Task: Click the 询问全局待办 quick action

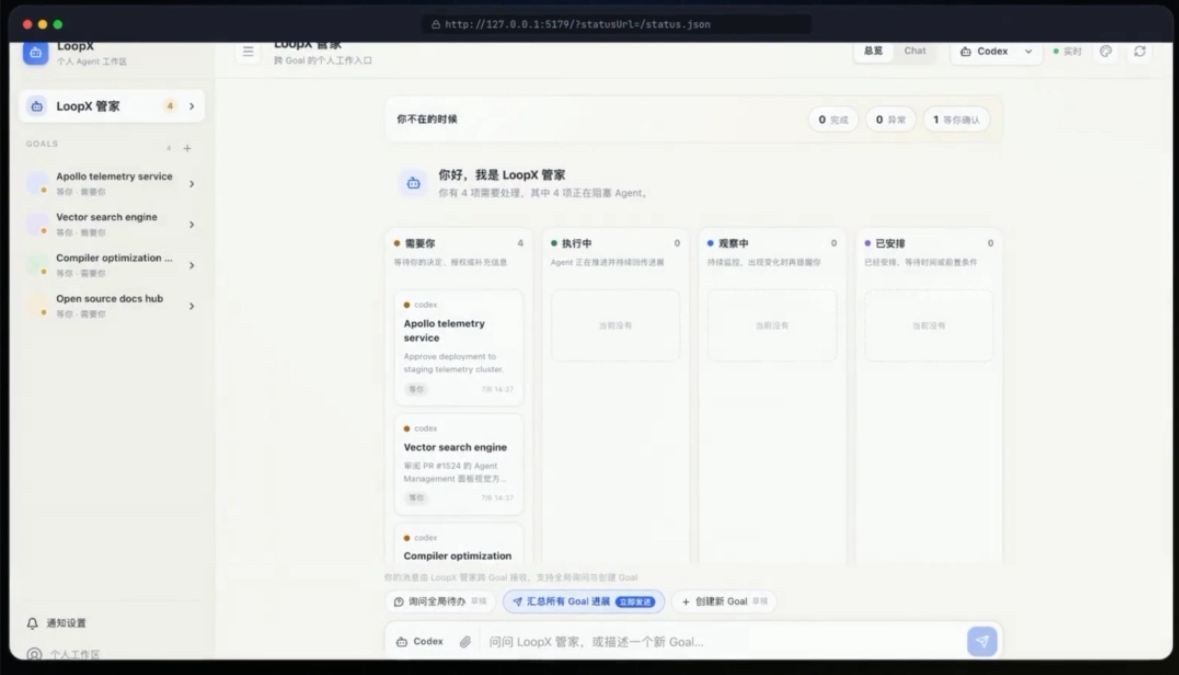Action: (440, 601)
